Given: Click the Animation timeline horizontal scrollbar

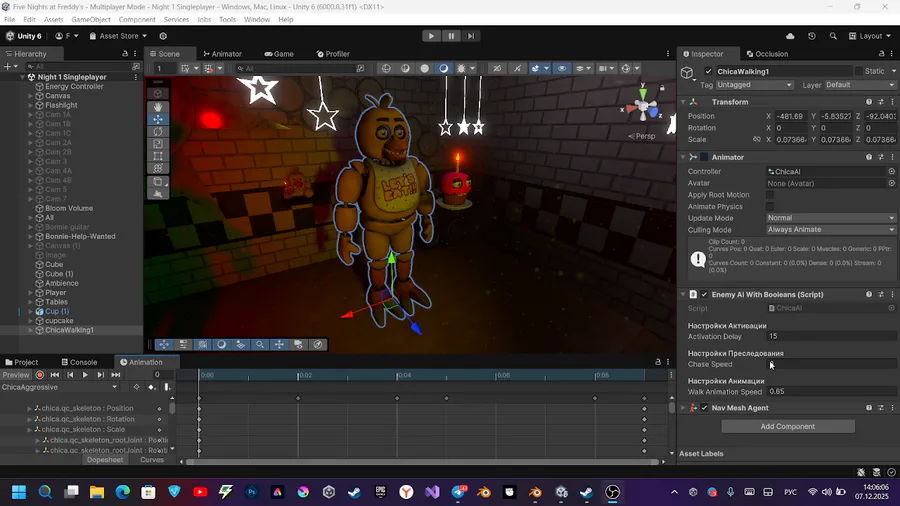Looking at the screenshot, I should click(x=422, y=461).
